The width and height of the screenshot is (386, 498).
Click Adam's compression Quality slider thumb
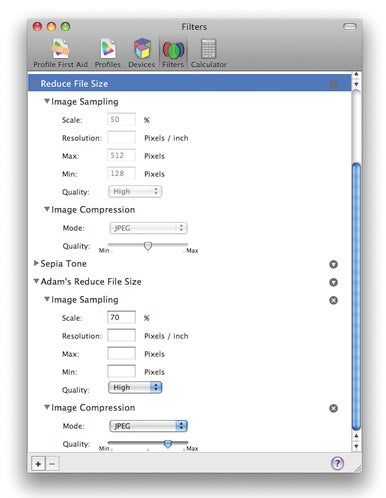click(168, 444)
